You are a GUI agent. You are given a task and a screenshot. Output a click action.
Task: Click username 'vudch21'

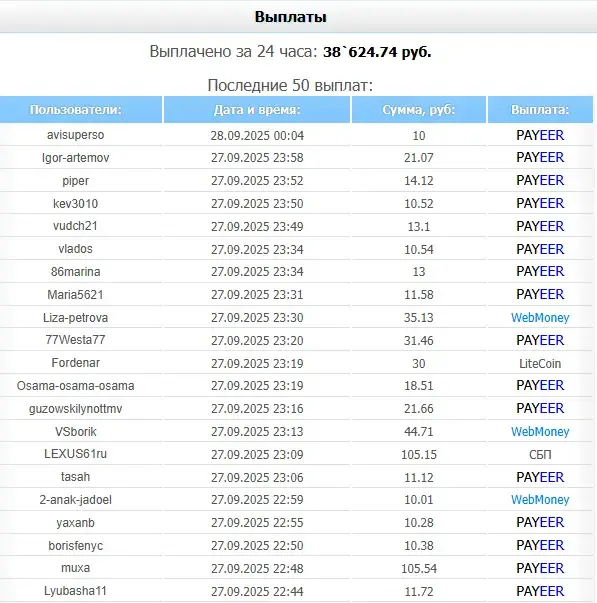75,226
